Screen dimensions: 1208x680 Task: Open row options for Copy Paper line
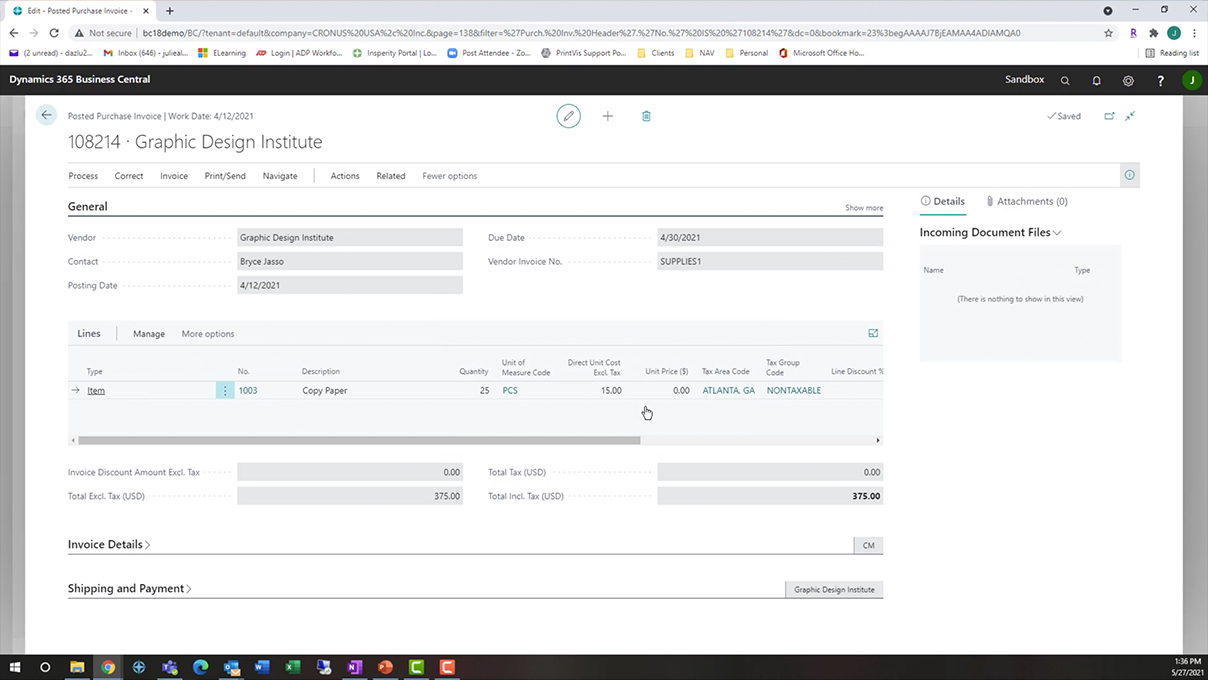[225, 390]
